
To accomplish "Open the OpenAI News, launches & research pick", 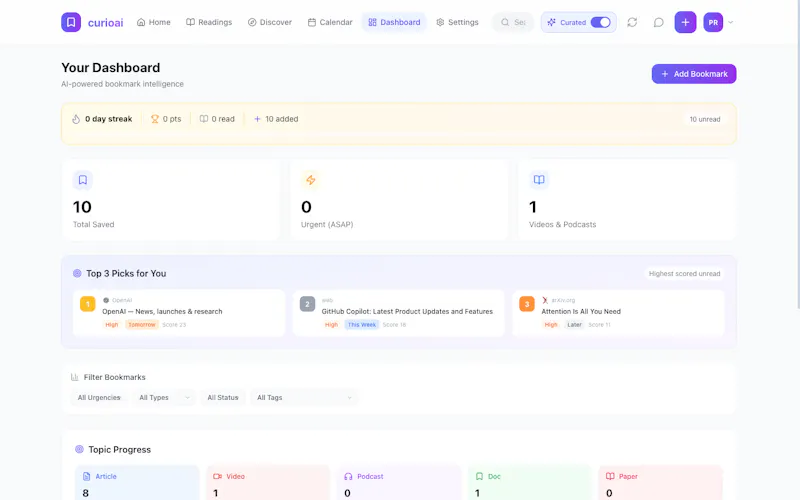I will pos(179,313).
